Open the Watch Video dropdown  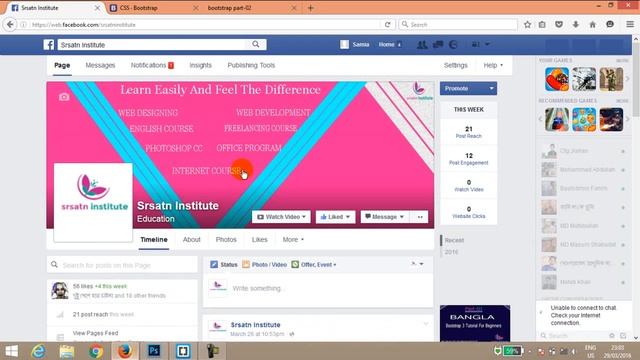[281, 217]
